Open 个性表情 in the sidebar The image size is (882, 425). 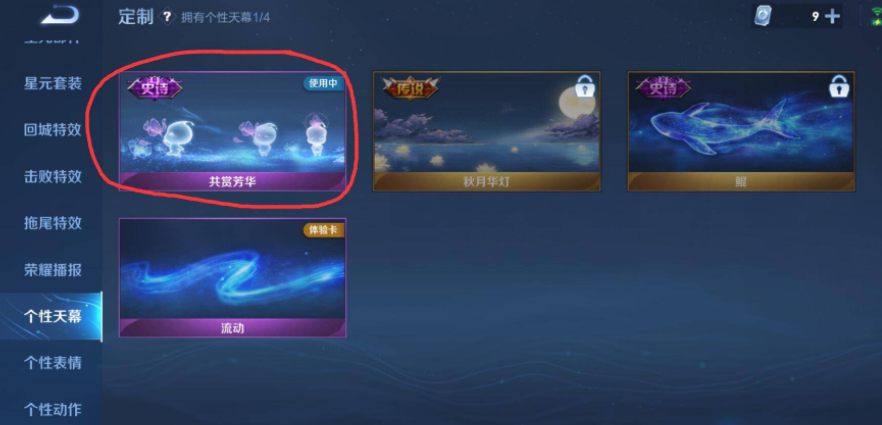[53, 363]
